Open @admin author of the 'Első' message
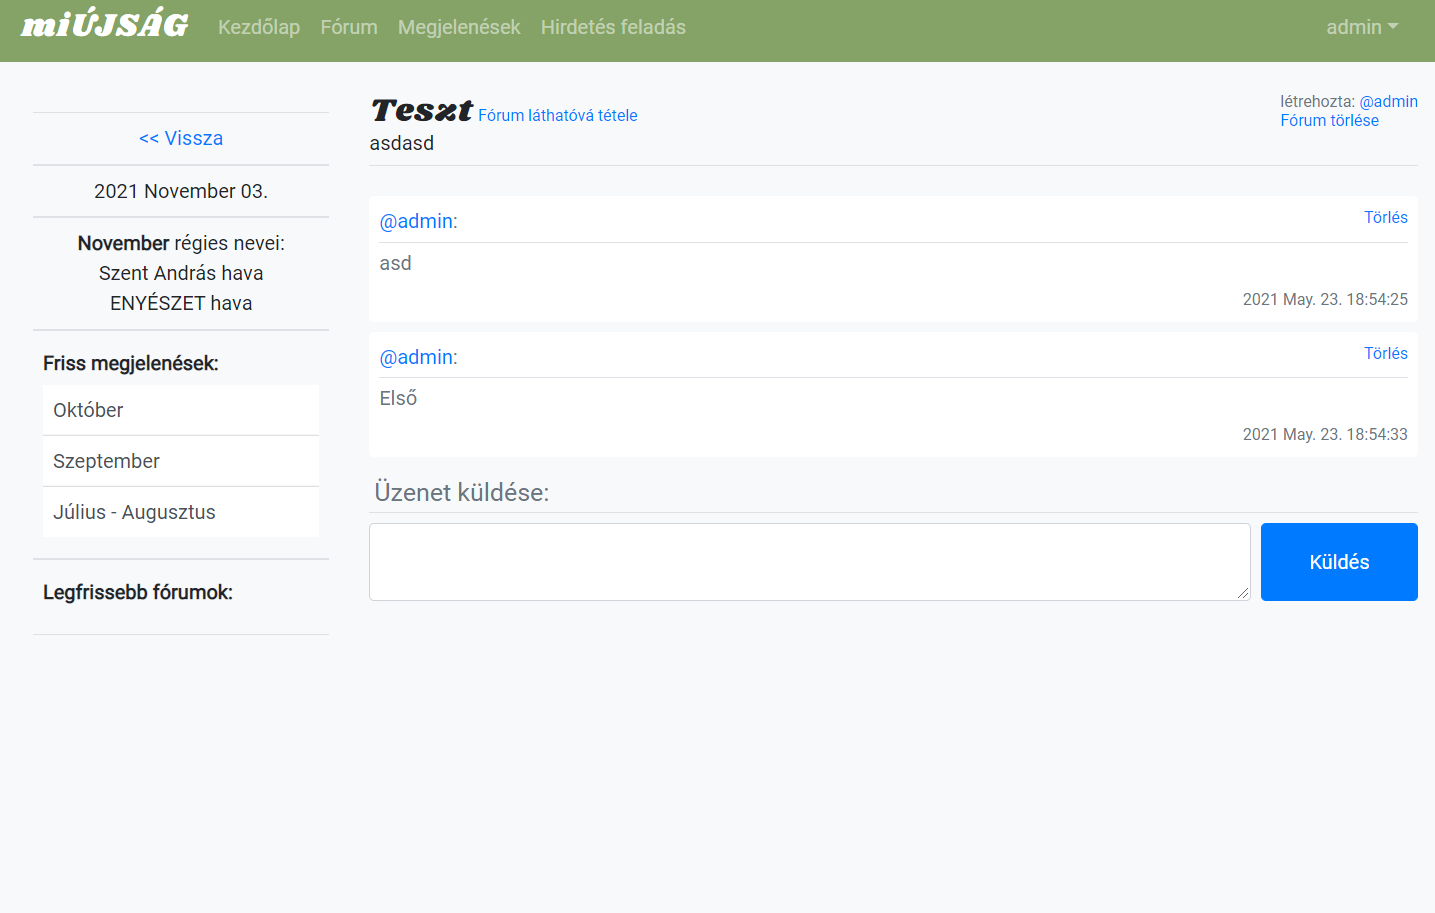Screen dimensions: 1435x913 pyautogui.click(x=418, y=357)
